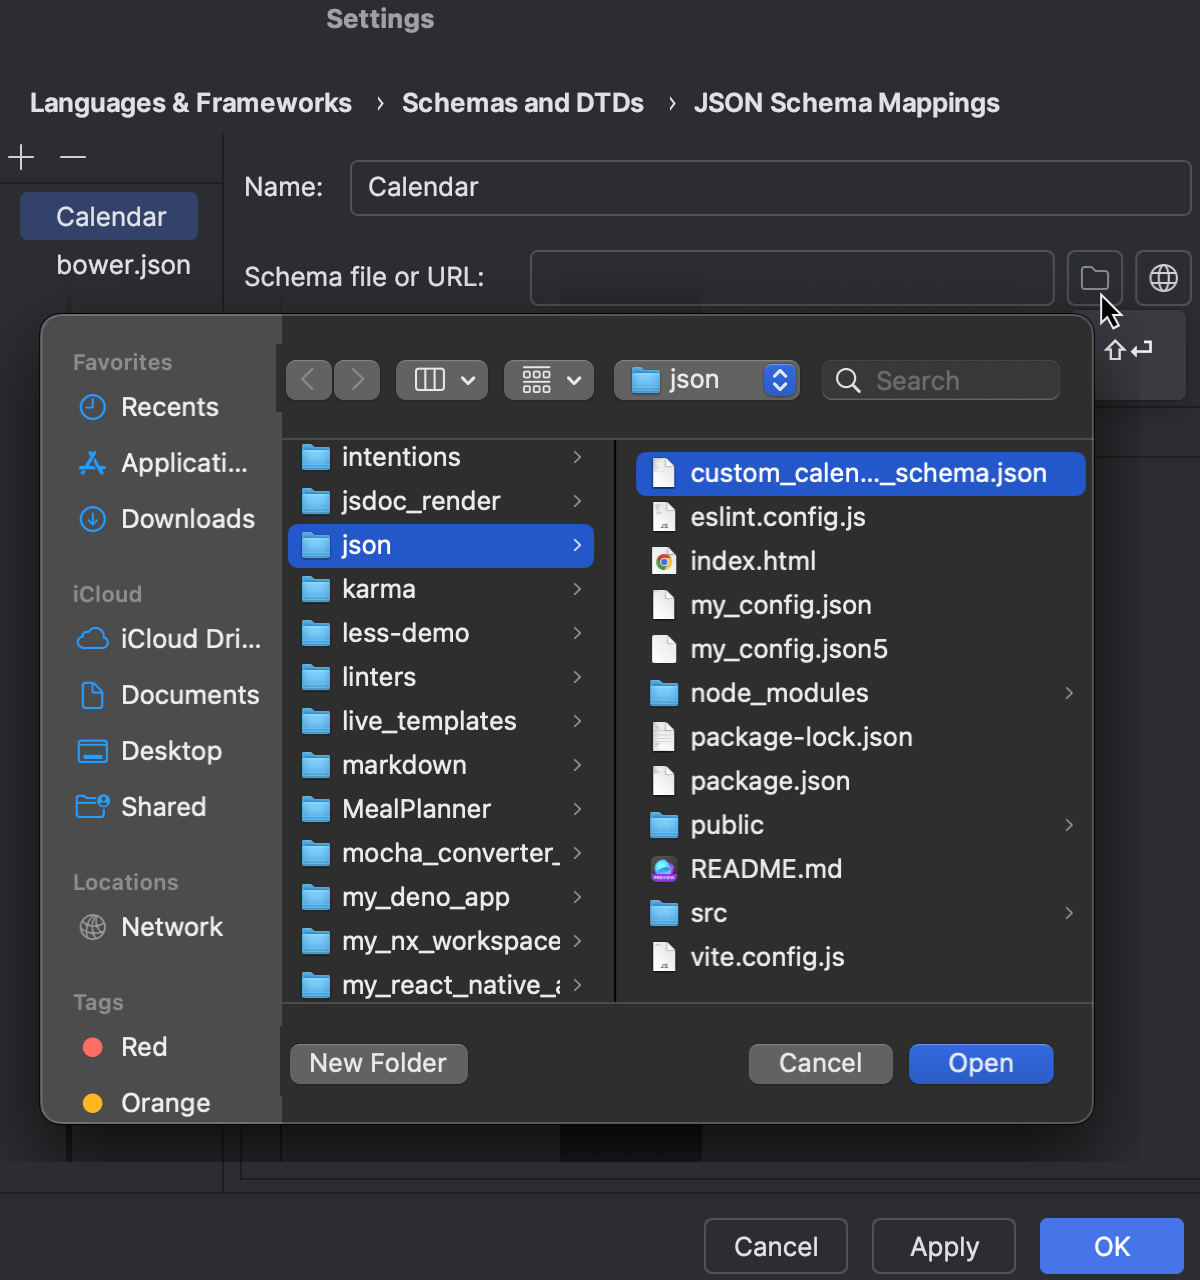Open Recents in the sidebar
The image size is (1200, 1280).
pyautogui.click(x=169, y=407)
